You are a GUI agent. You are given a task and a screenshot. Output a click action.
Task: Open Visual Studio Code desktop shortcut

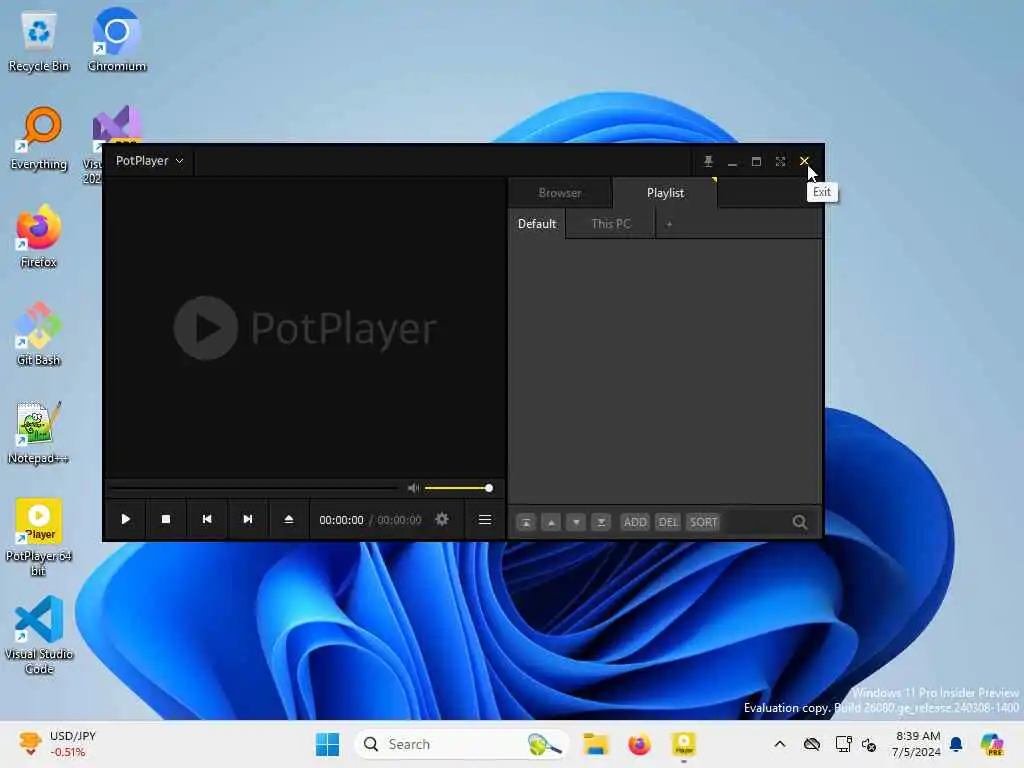pyautogui.click(x=39, y=635)
